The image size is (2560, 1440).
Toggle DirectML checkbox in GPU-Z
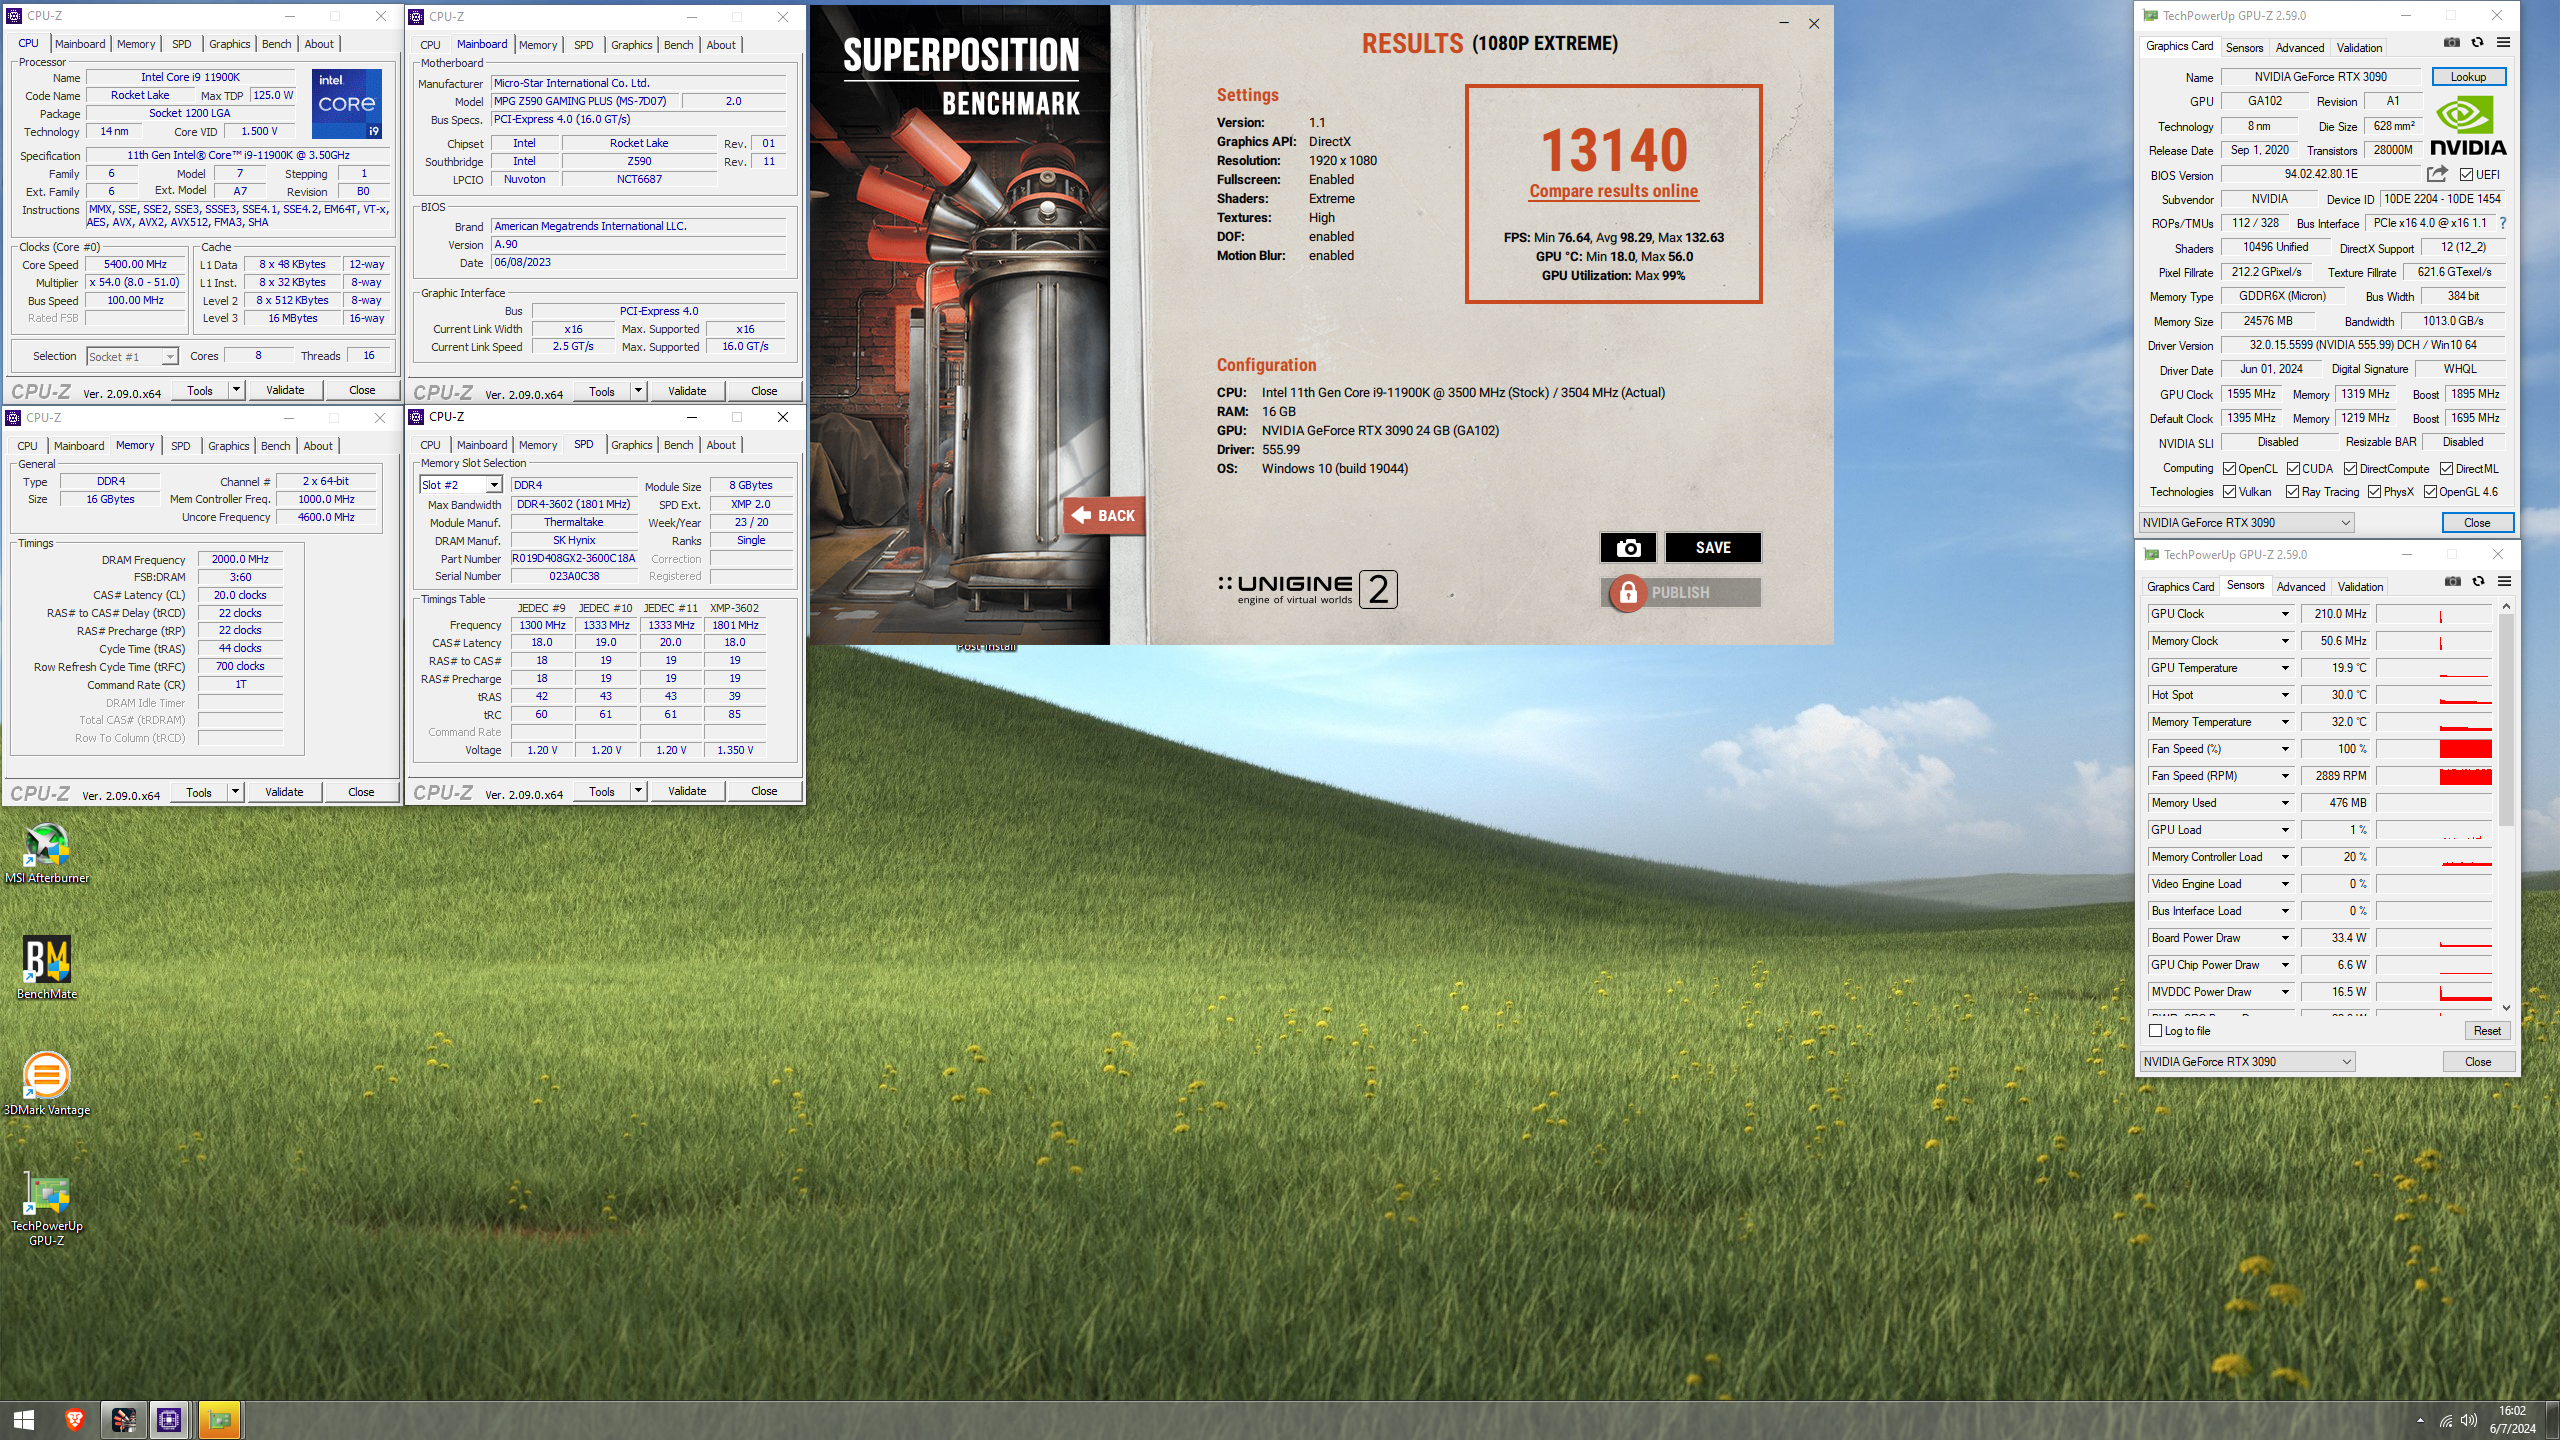2446,469
